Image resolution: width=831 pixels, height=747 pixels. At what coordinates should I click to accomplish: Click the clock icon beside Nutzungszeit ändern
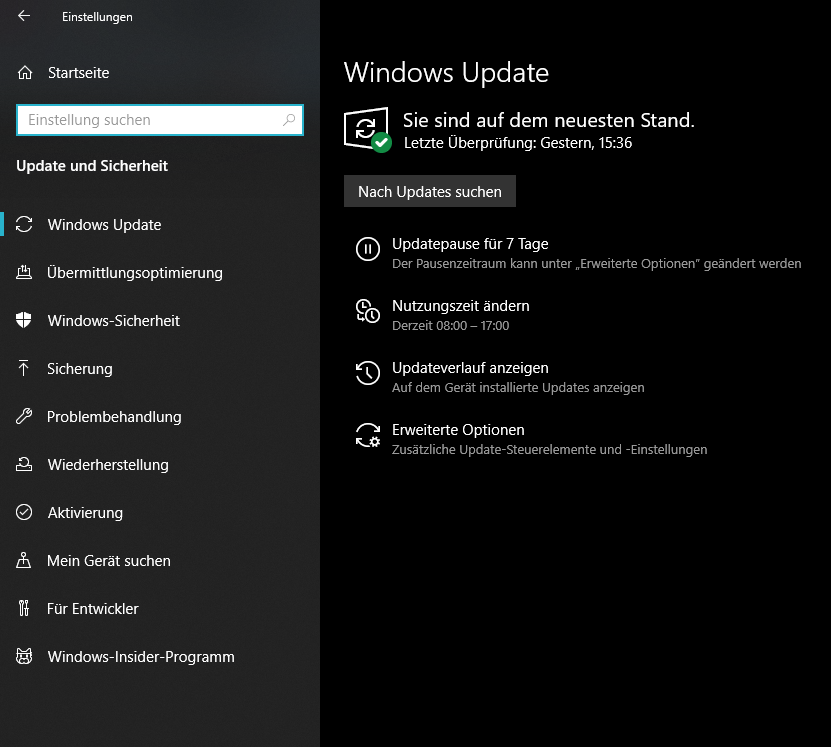[368, 311]
